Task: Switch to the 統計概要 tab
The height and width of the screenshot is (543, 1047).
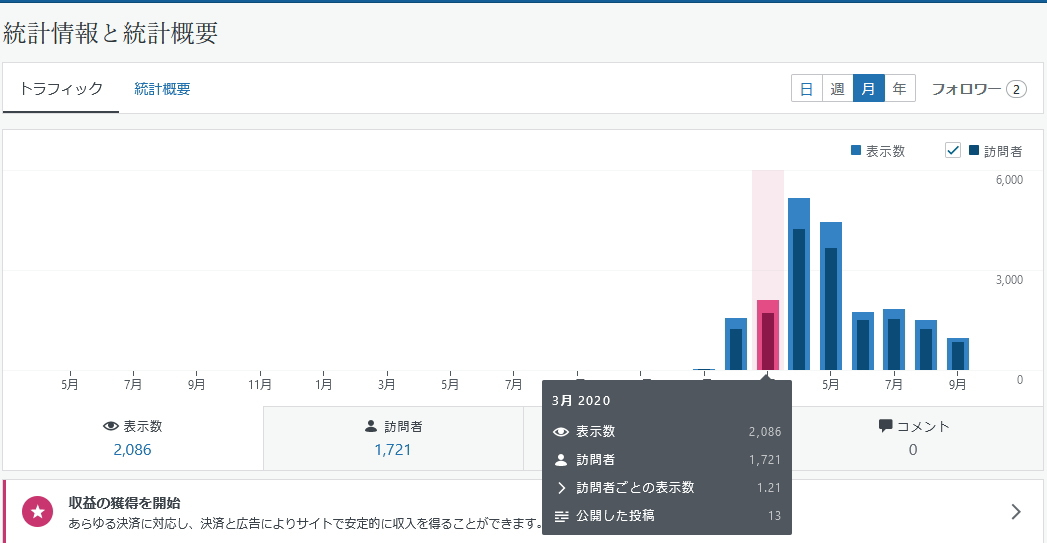Action: click(x=163, y=89)
